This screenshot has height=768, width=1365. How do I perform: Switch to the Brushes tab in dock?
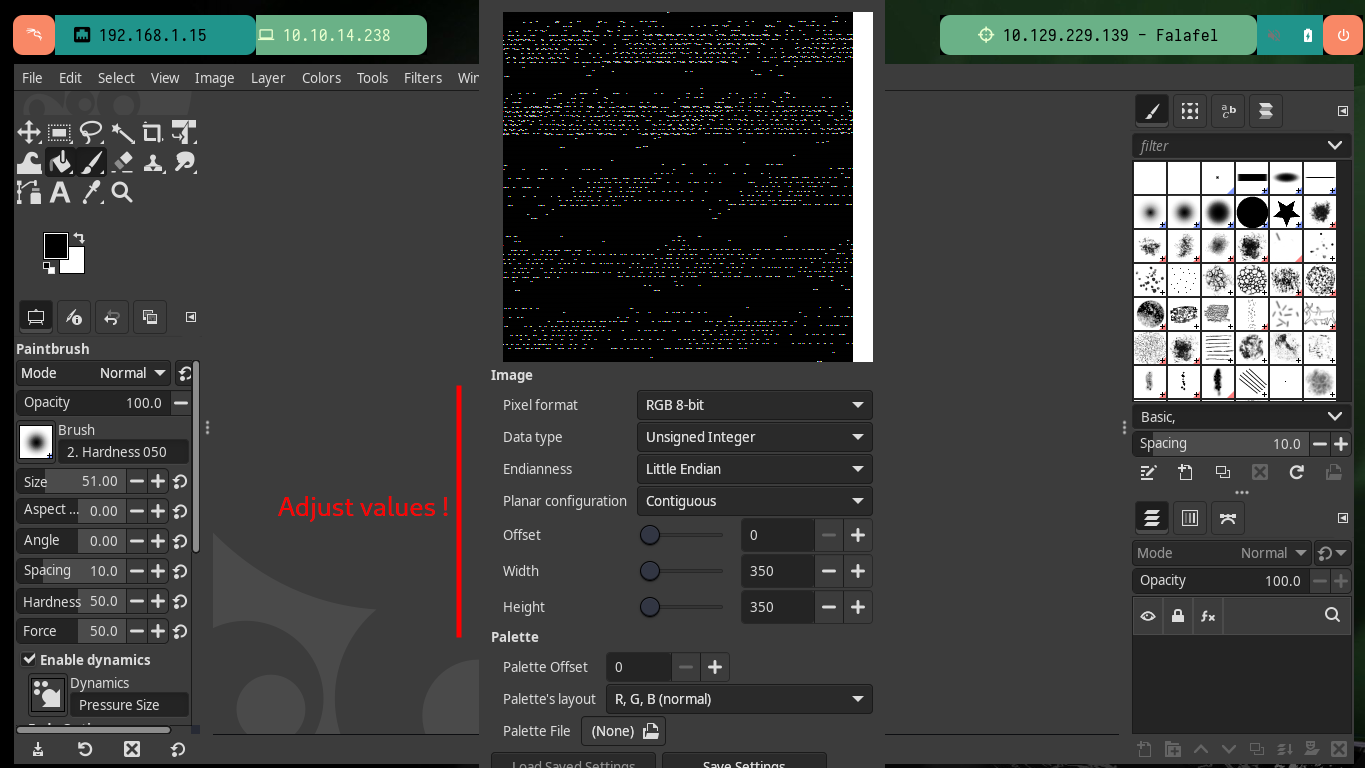(x=1152, y=111)
